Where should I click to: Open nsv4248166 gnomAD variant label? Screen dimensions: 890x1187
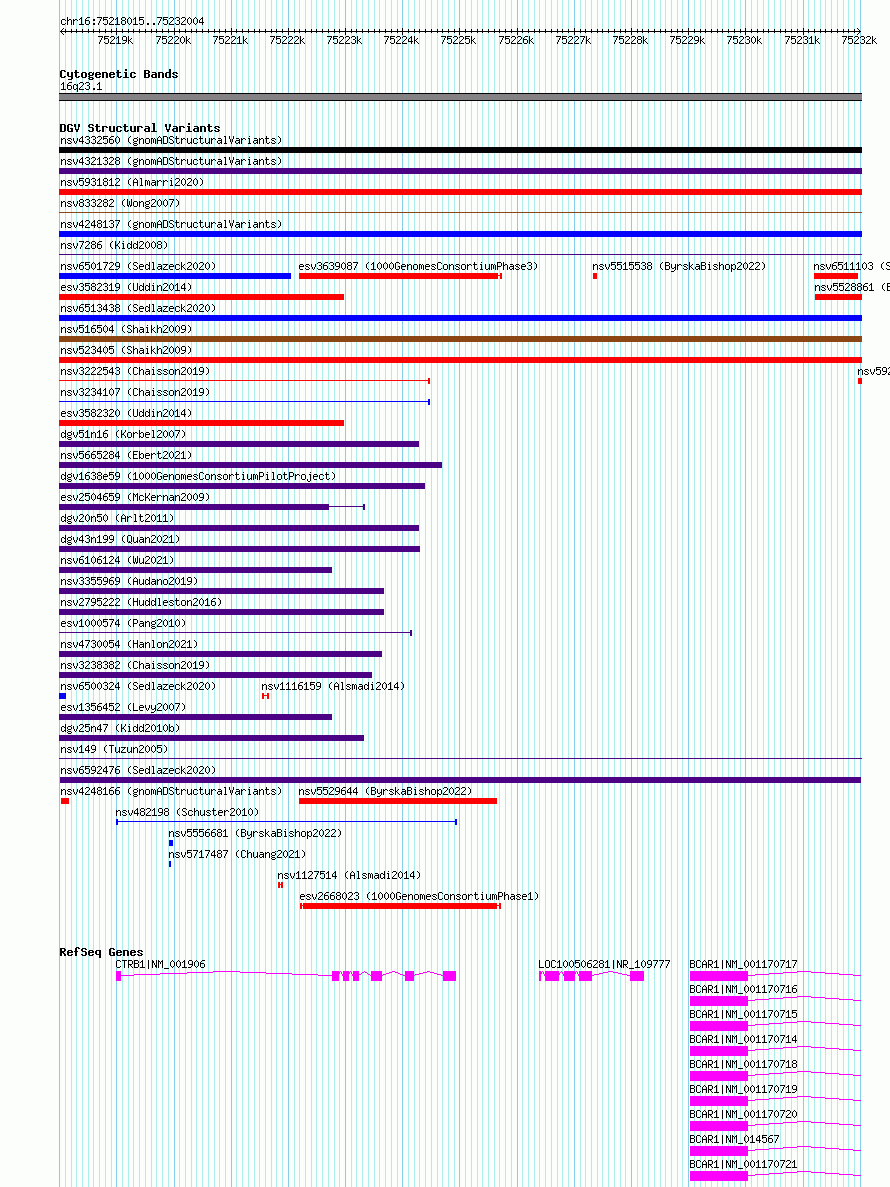click(171, 792)
